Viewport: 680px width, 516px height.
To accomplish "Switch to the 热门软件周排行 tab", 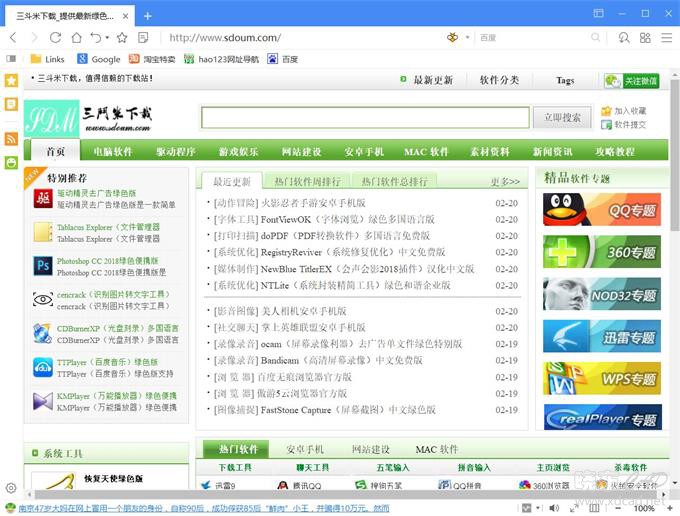I will (x=307, y=181).
